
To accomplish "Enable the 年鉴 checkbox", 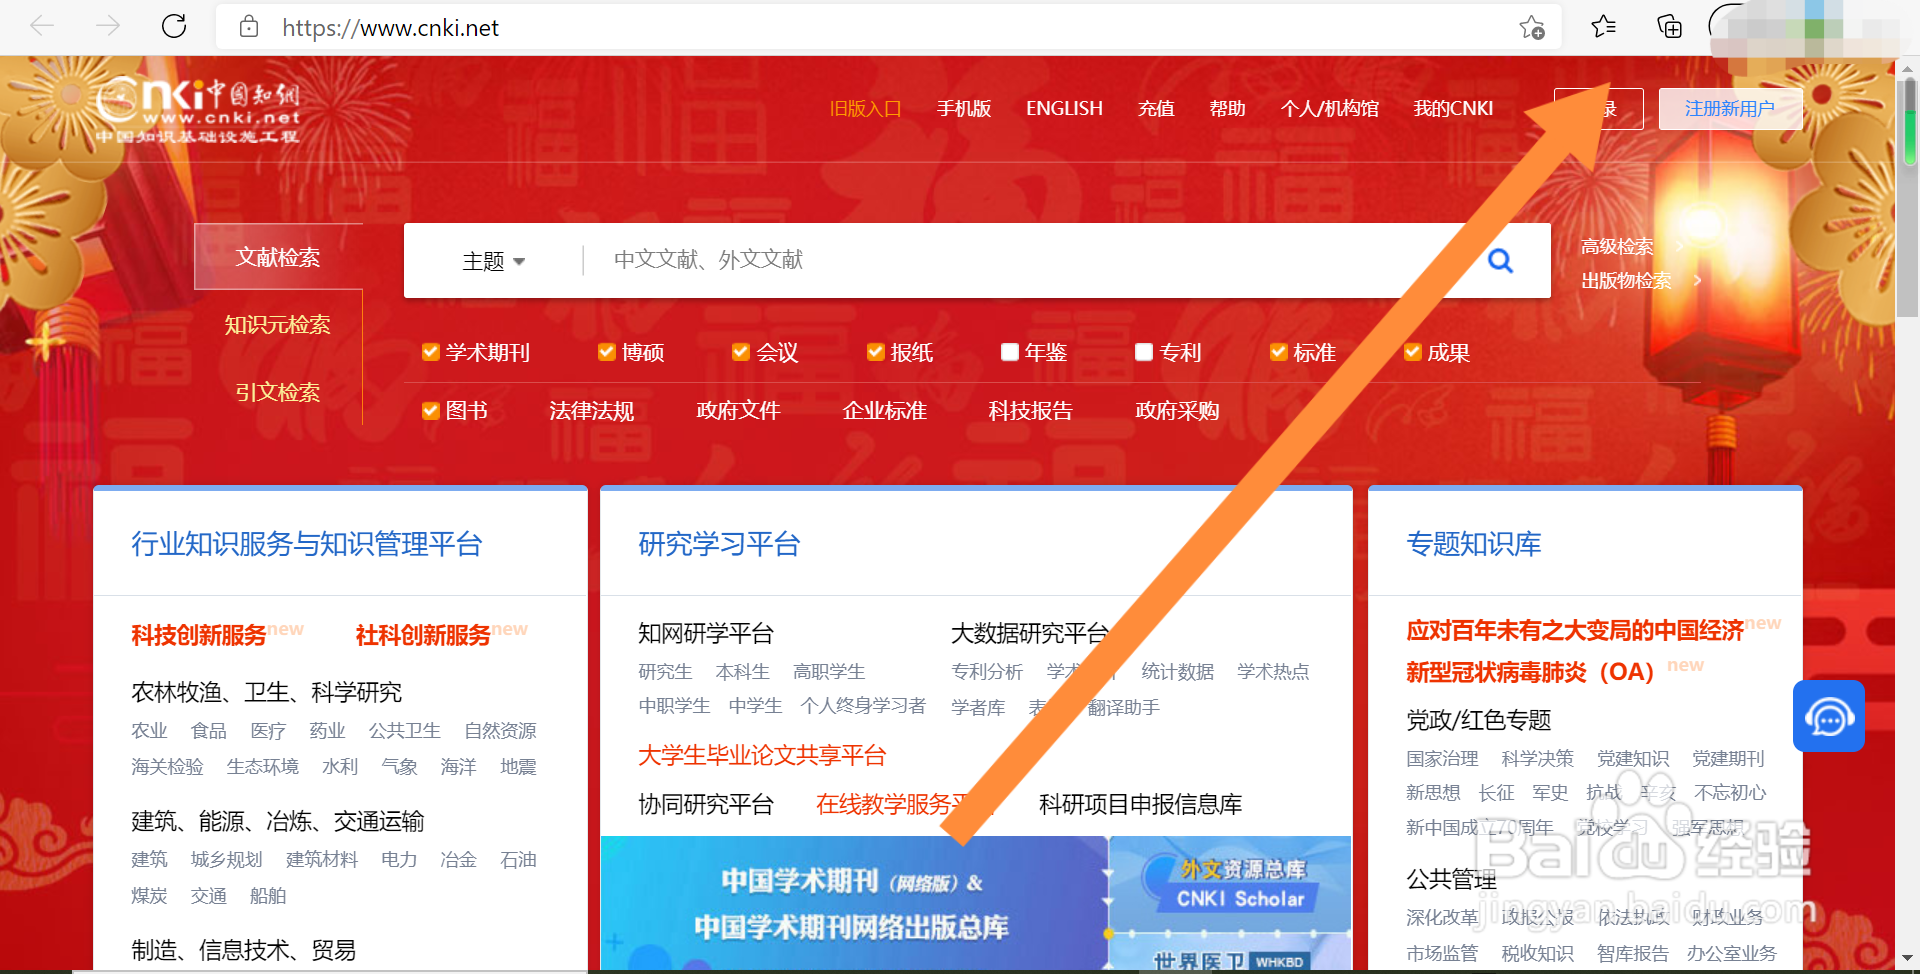I will (1008, 352).
